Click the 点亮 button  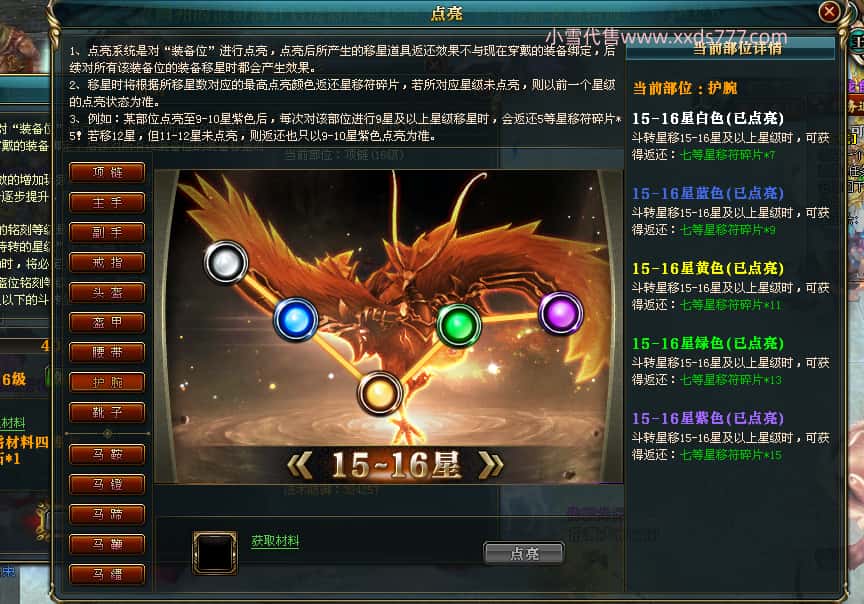(x=524, y=553)
